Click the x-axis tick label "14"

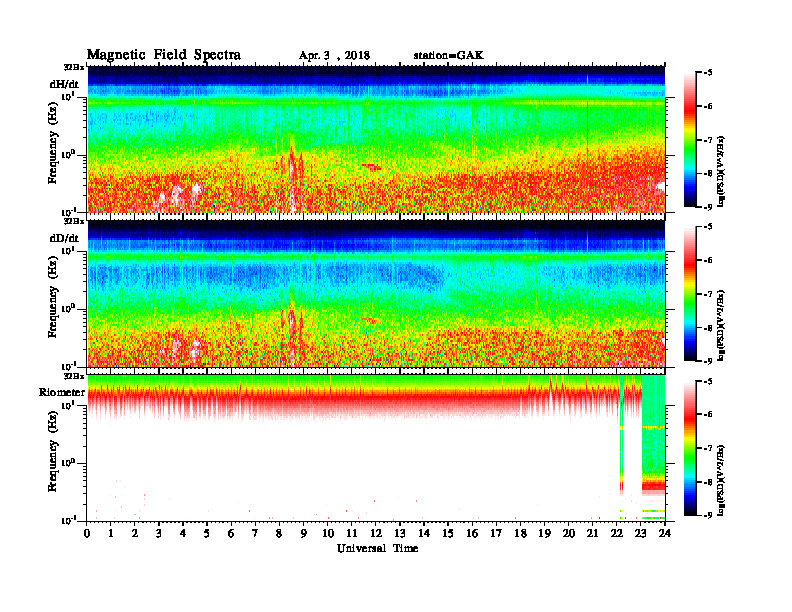point(424,533)
